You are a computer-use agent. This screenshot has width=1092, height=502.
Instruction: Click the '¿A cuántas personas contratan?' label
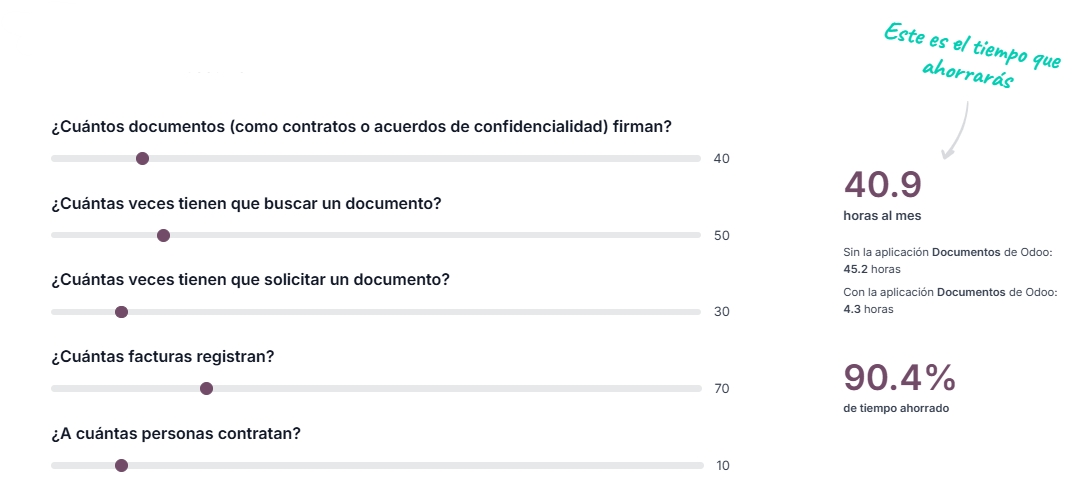pyautogui.click(x=176, y=433)
